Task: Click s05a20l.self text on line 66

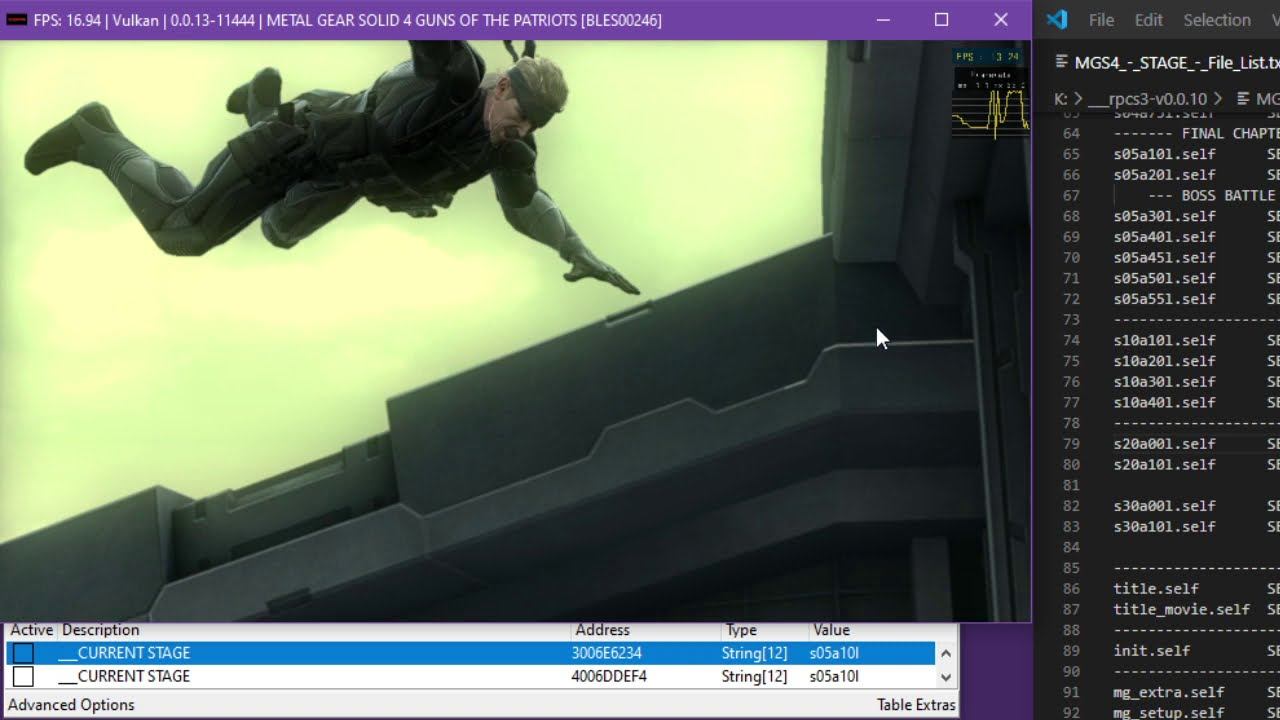Action: point(1165,175)
